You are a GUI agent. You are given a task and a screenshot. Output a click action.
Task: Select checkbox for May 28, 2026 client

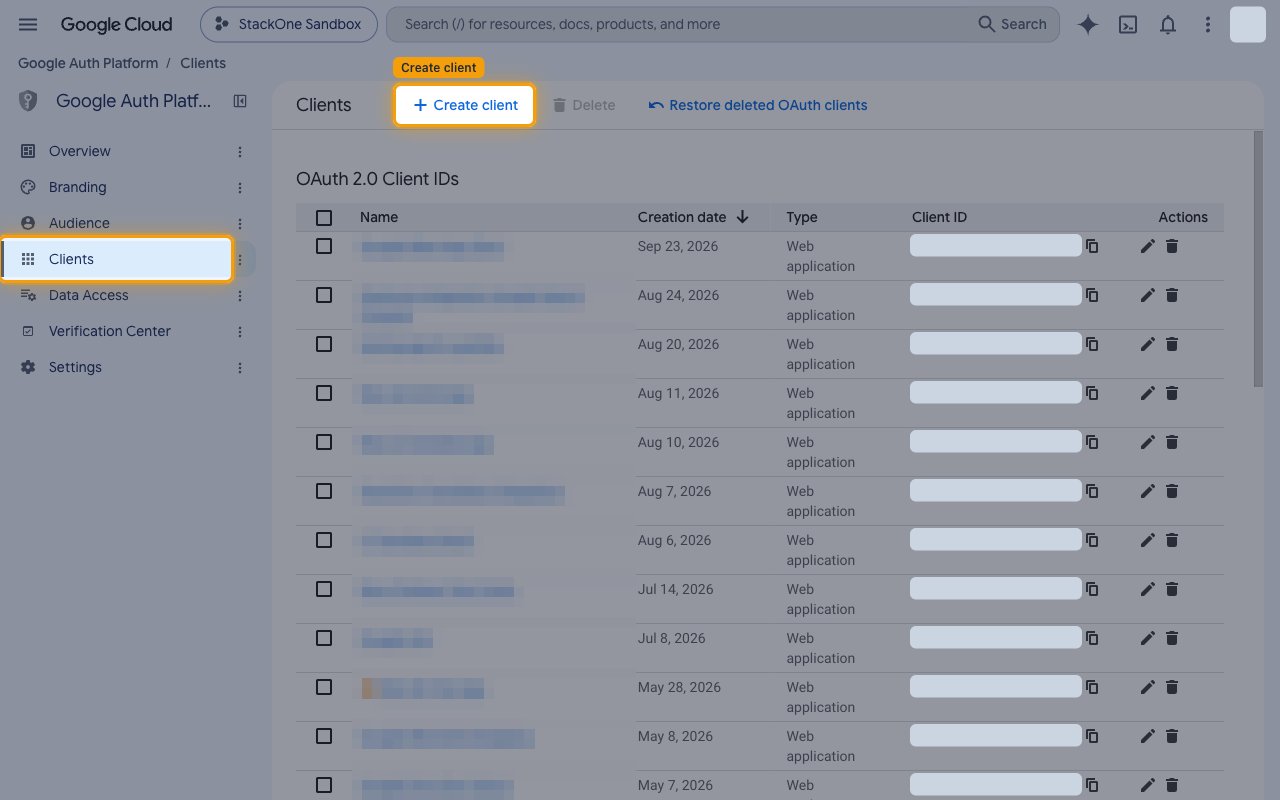(x=324, y=687)
